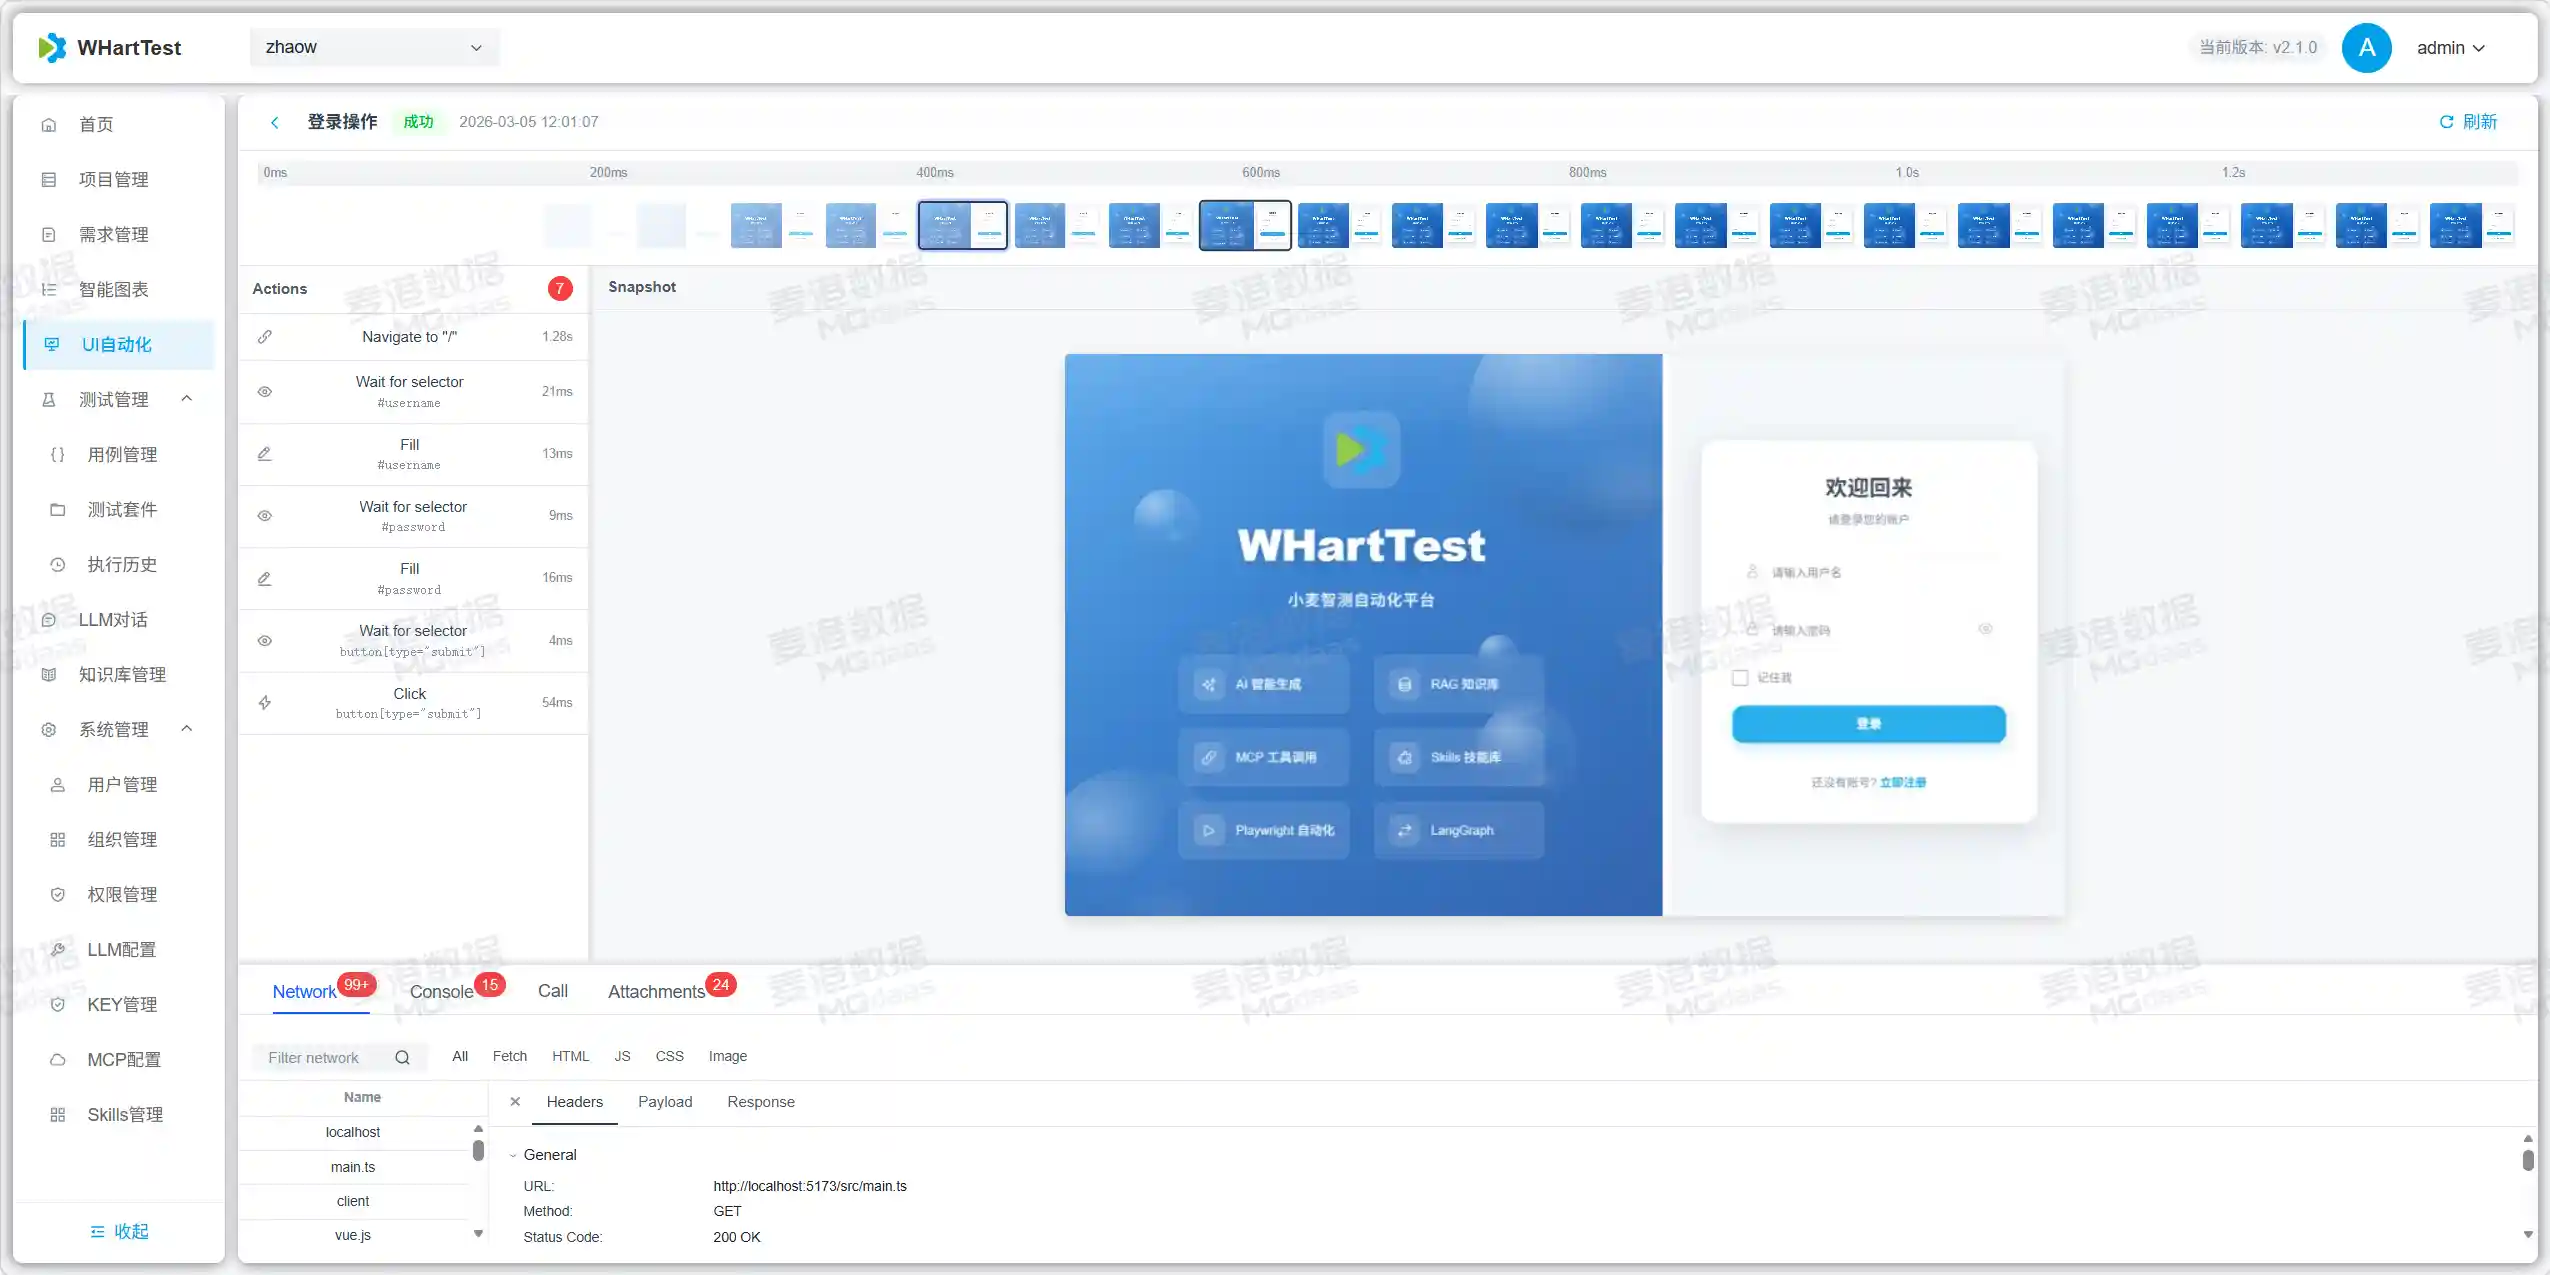Image resolution: width=2550 pixels, height=1275 pixels.
Task: Close the request details panel
Action: click(x=515, y=1102)
